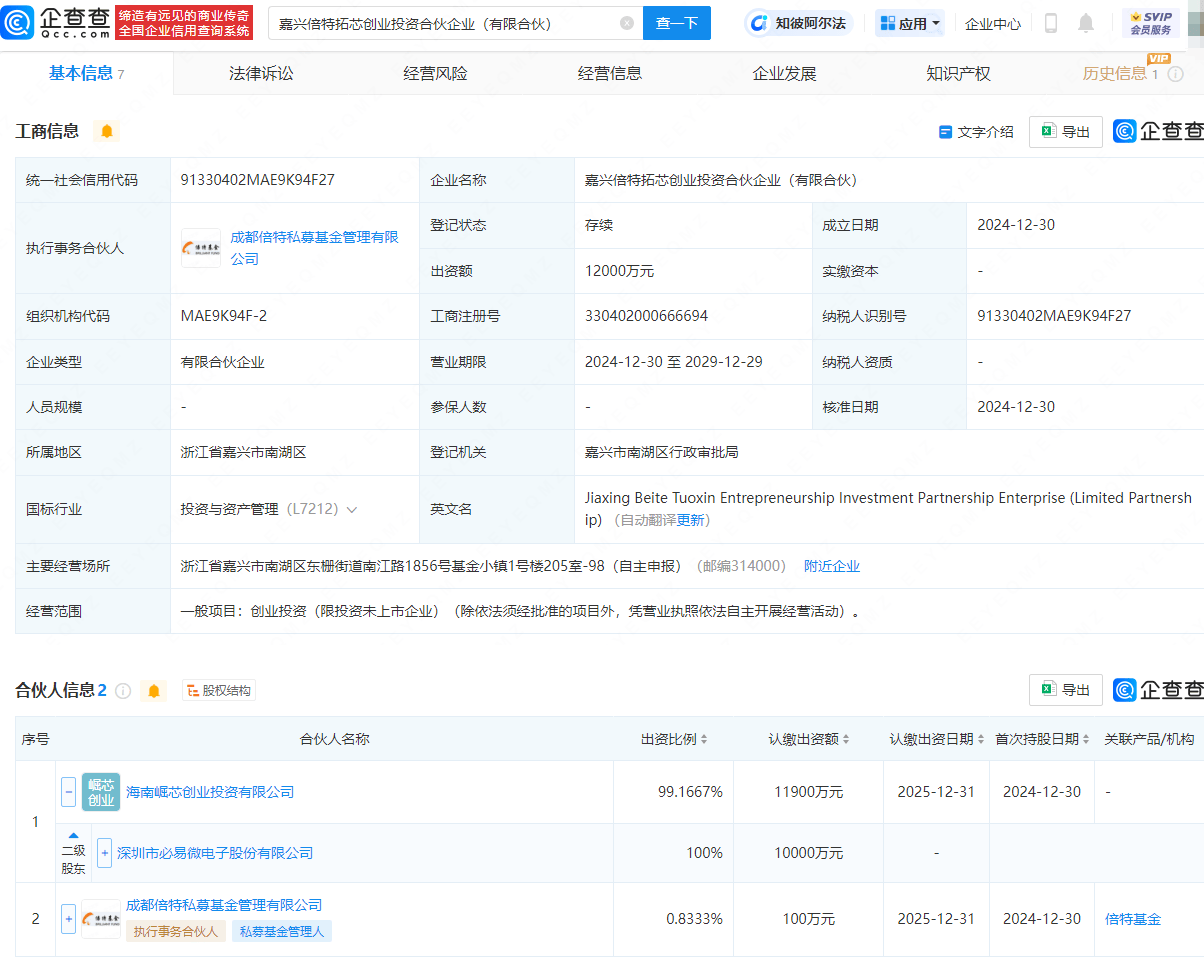
Task: Open 倍特基金 related product link
Action: pyautogui.click(x=1133, y=919)
